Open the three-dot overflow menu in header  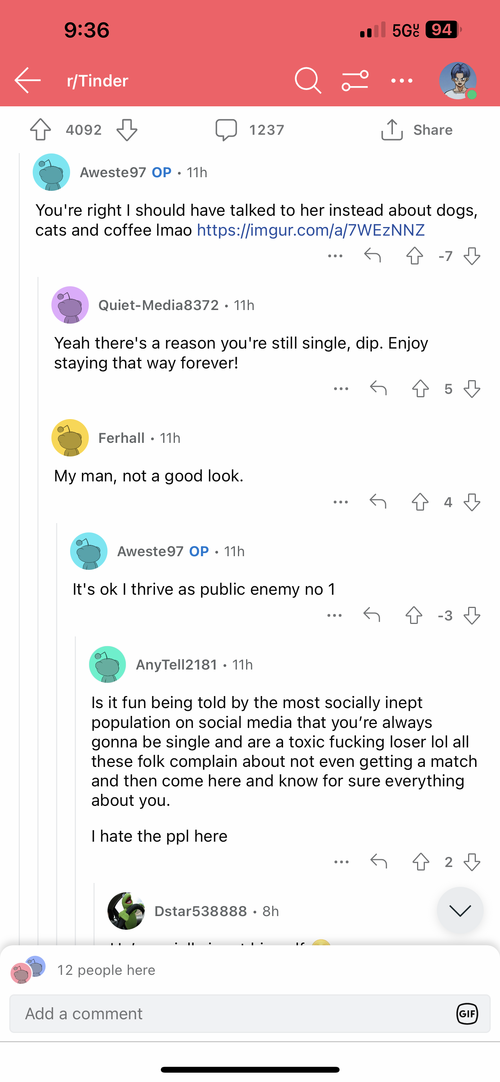(401, 81)
